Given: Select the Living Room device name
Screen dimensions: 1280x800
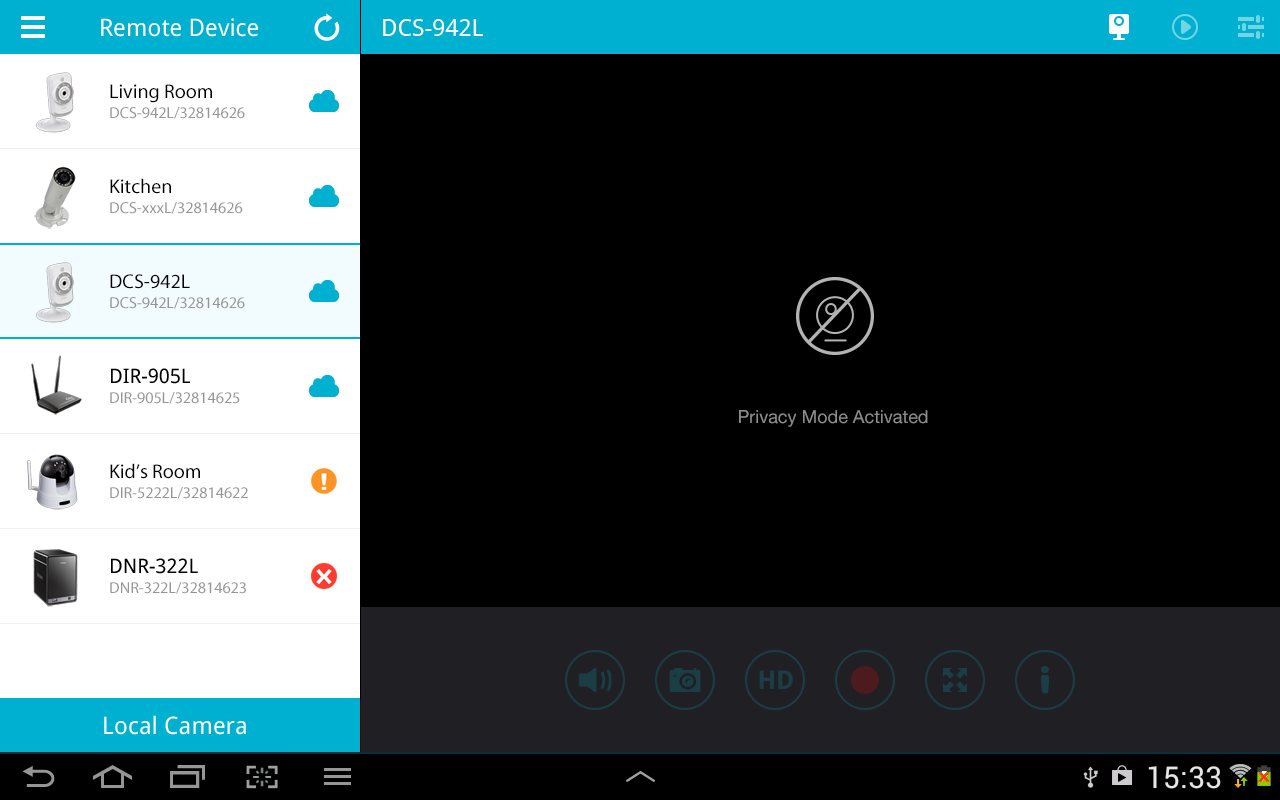Looking at the screenshot, I should [x=161, y=91].
